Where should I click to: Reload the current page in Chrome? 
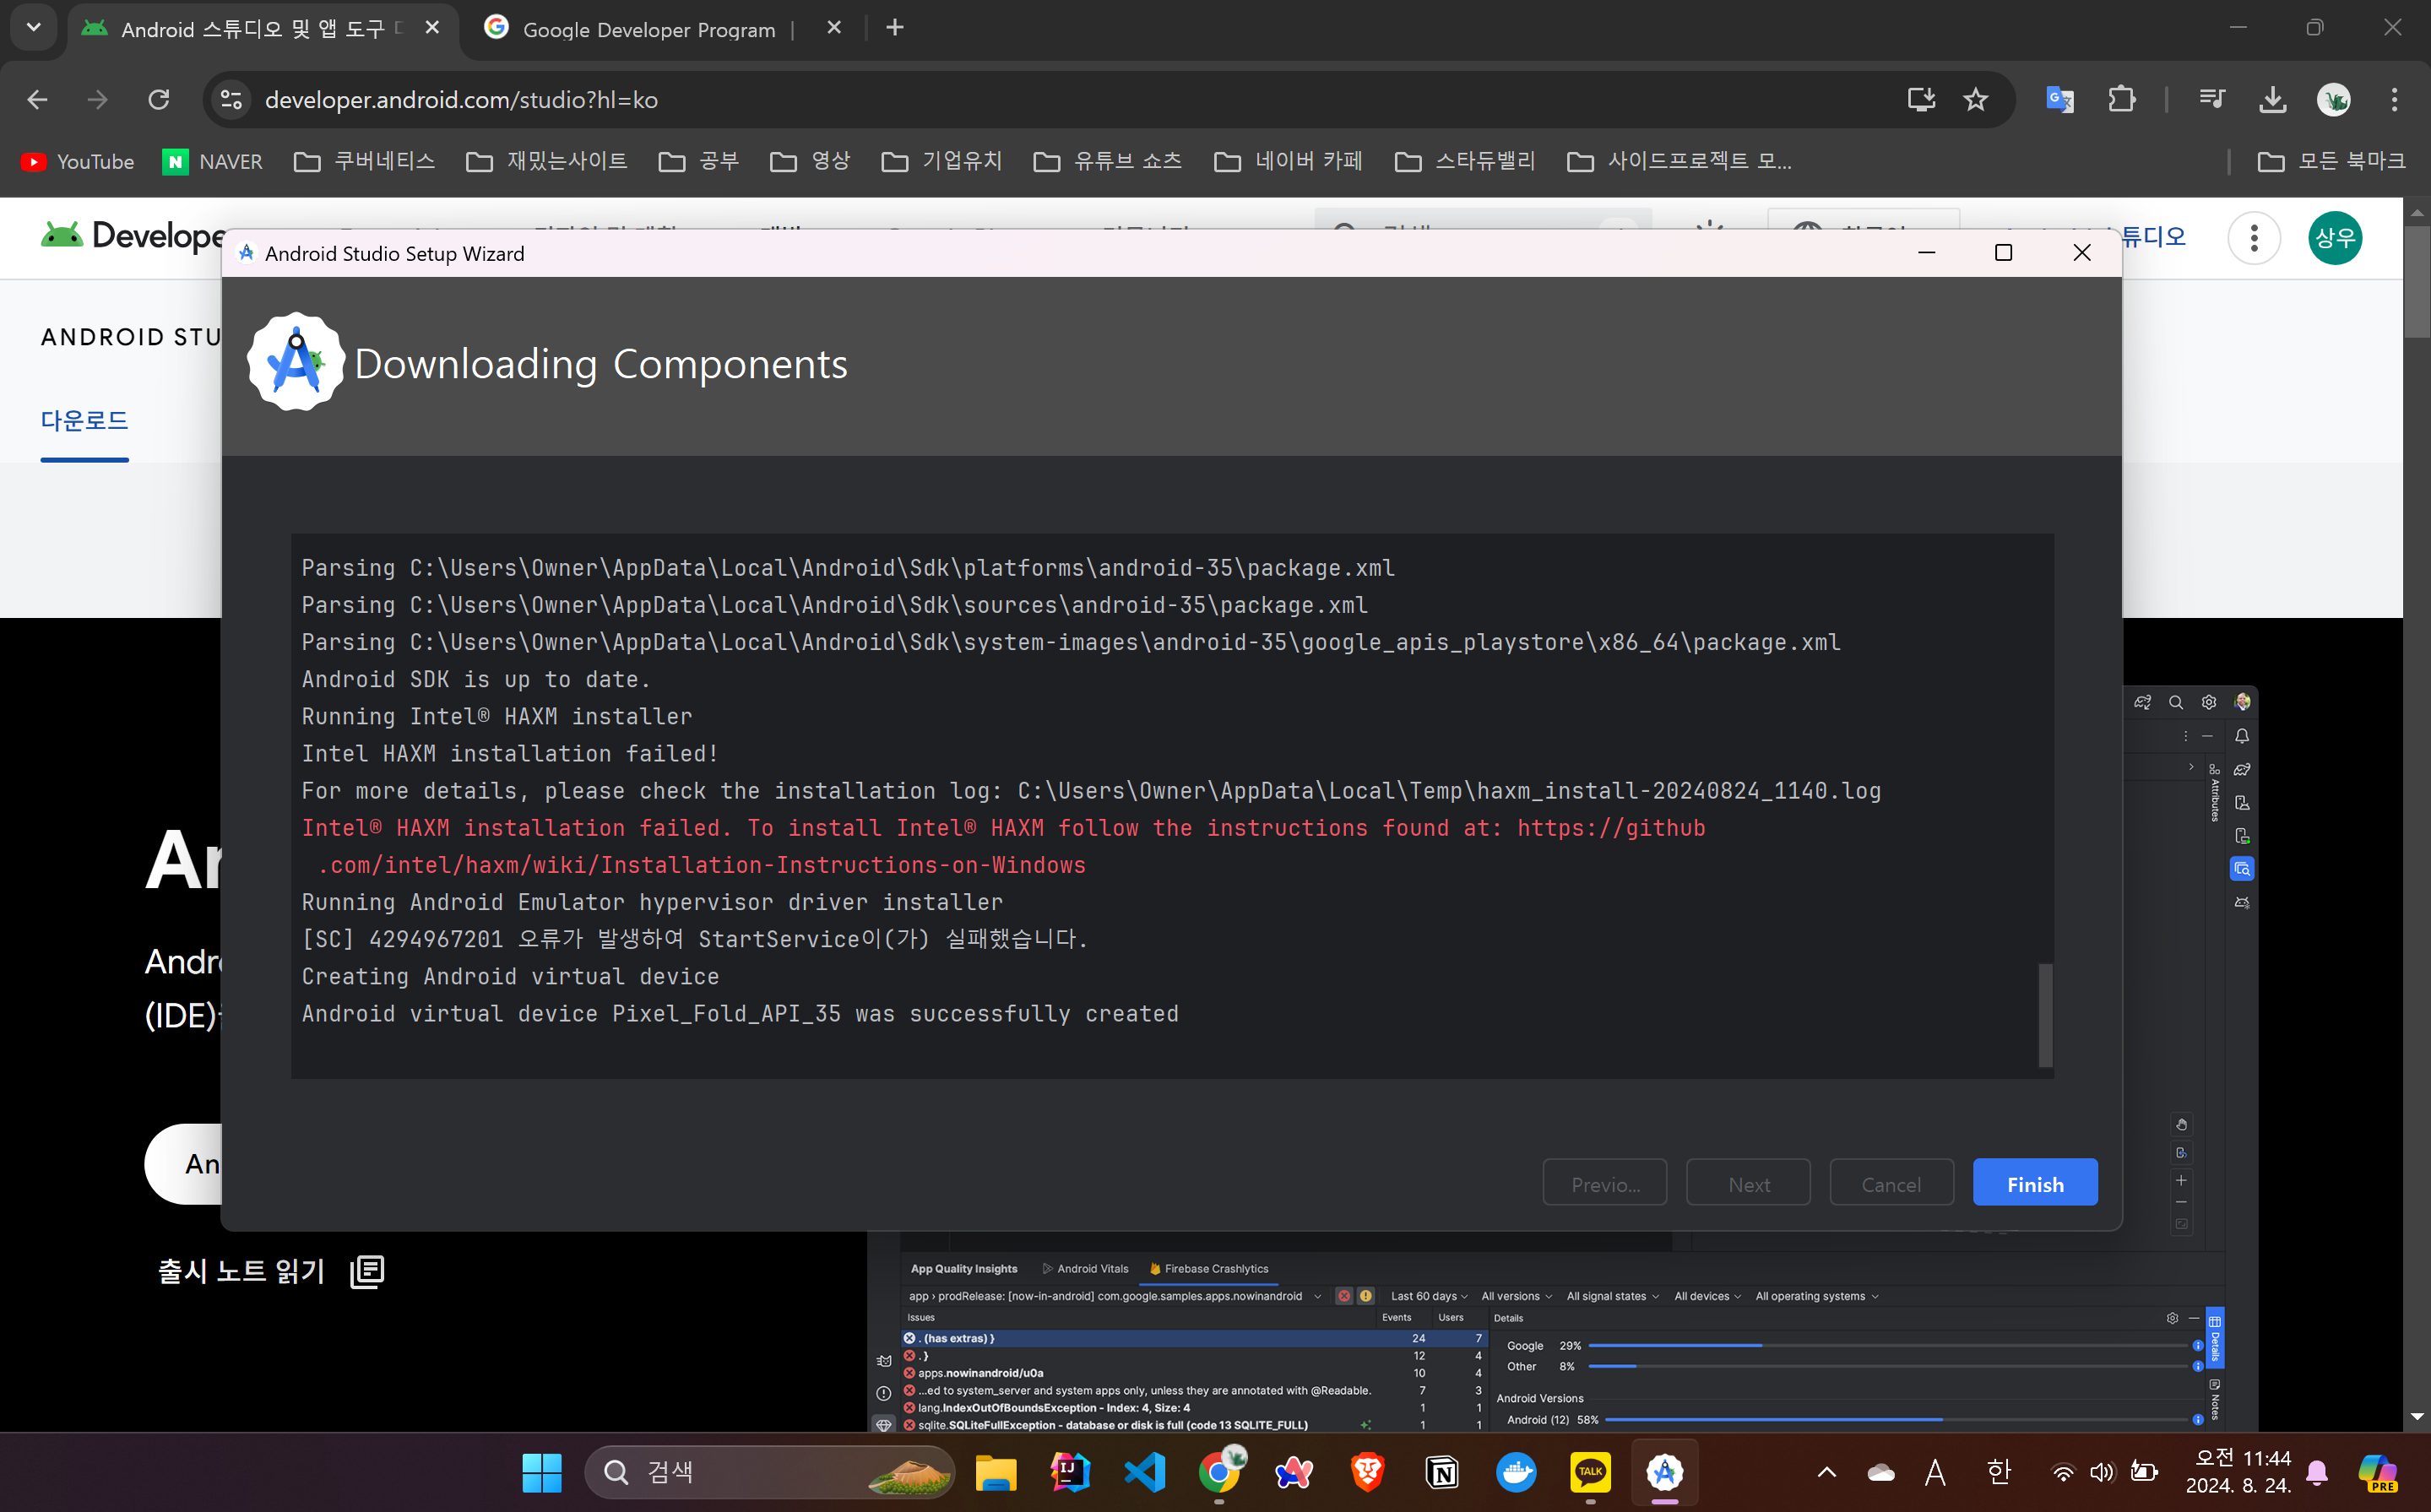[159, 100]
